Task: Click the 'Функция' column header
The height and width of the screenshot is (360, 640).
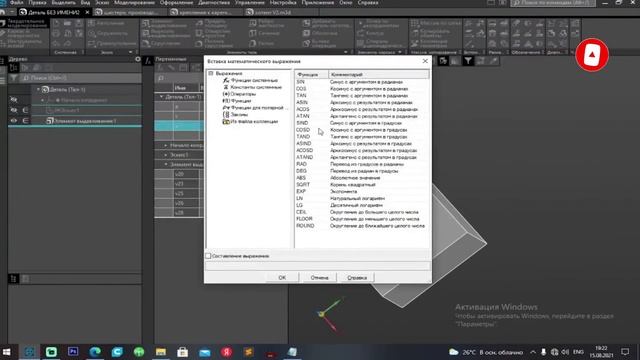Action: tap(311, 75)
